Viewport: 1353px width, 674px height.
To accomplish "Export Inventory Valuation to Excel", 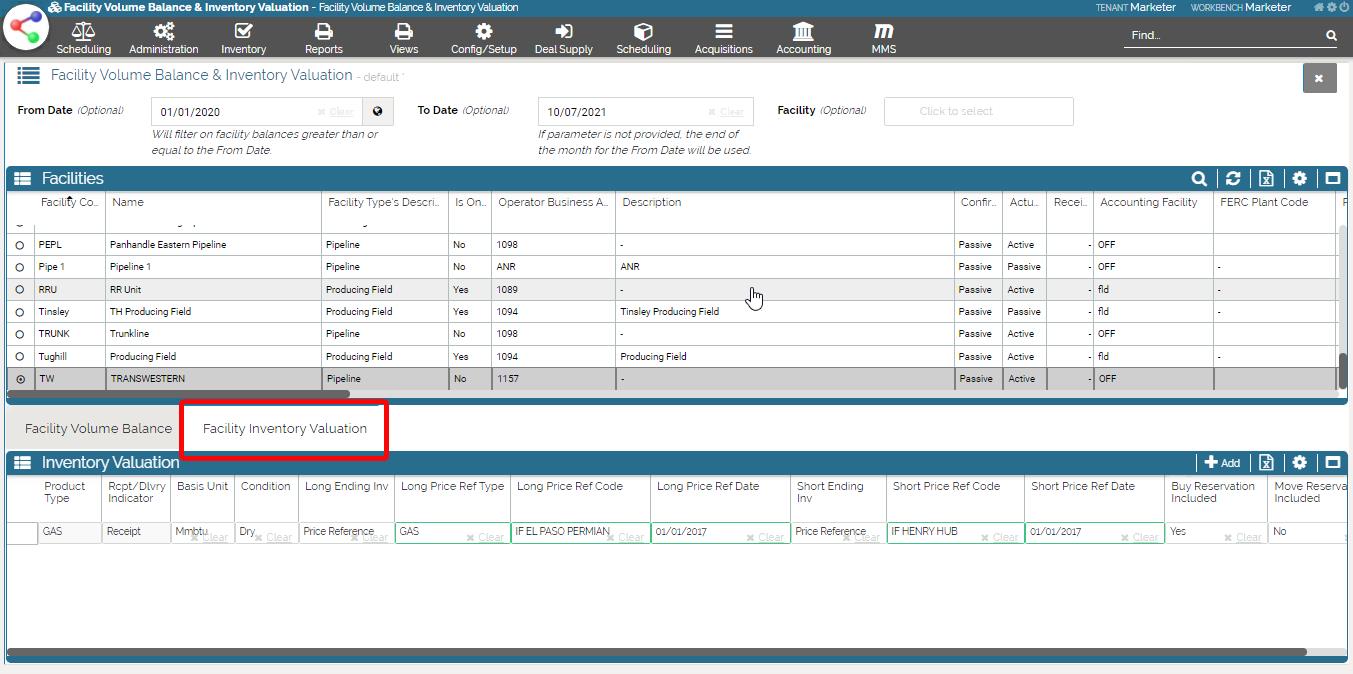I will tap(1266, 462).
